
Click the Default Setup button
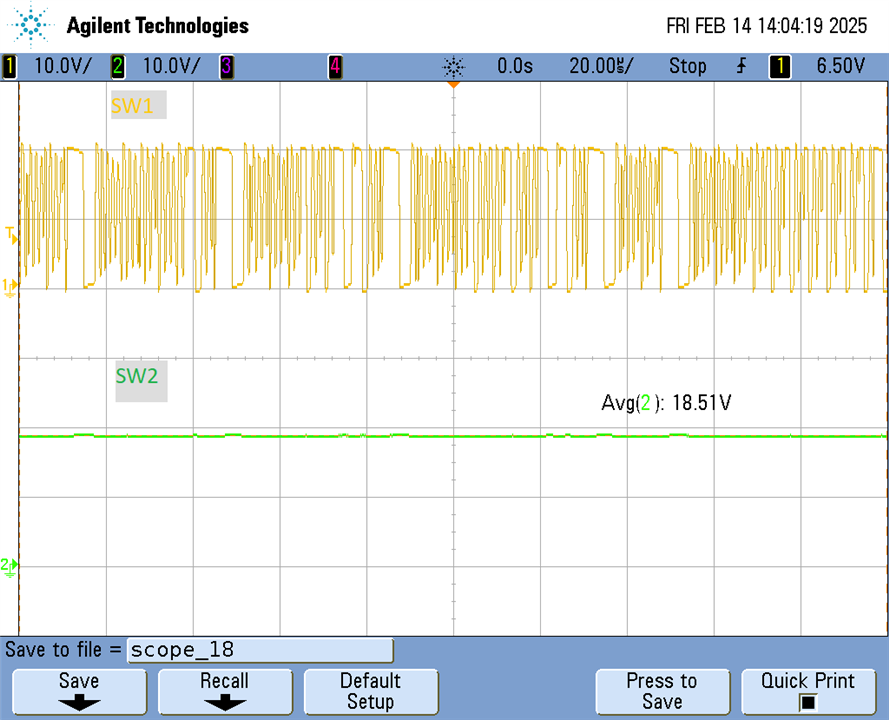(371, 692)
